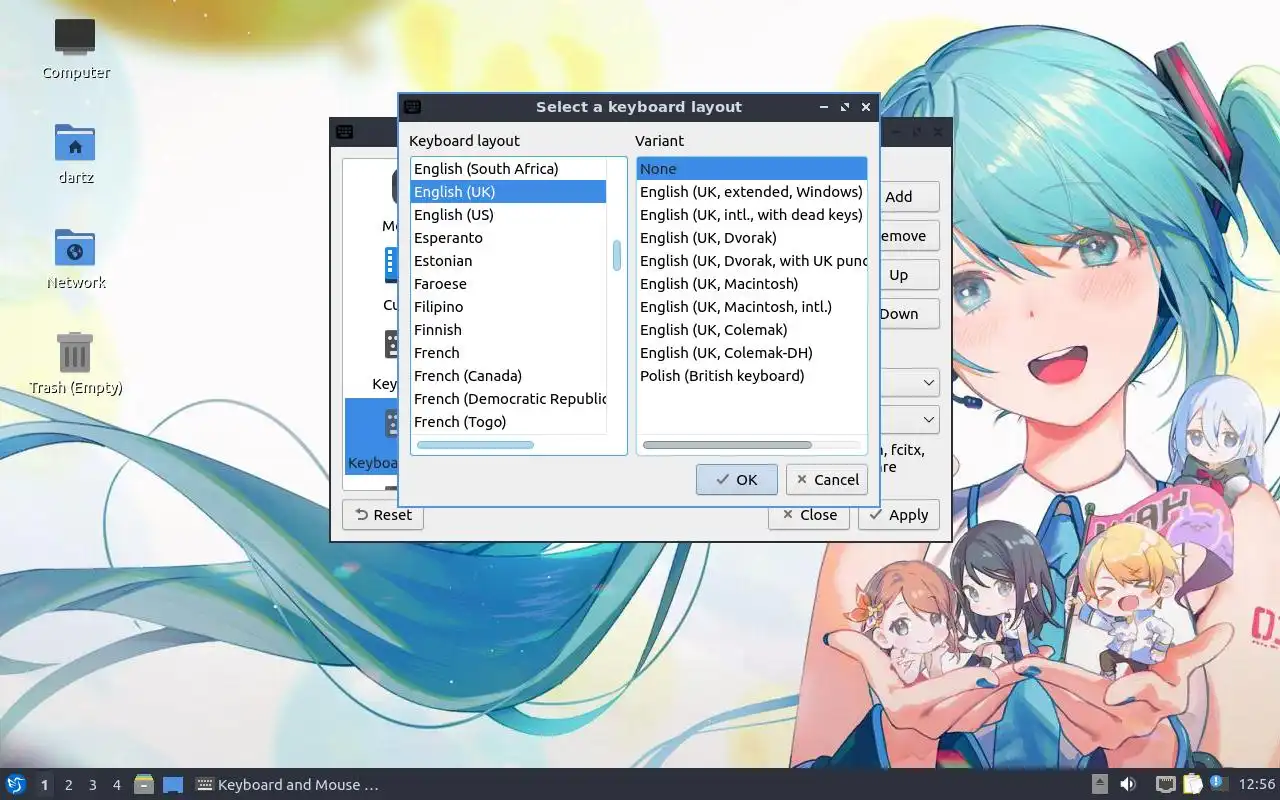Choose English (UK, Macintosh) variant
Image resolution: width=1280 pixels, height=800 pixels.
tap(752, 284)
